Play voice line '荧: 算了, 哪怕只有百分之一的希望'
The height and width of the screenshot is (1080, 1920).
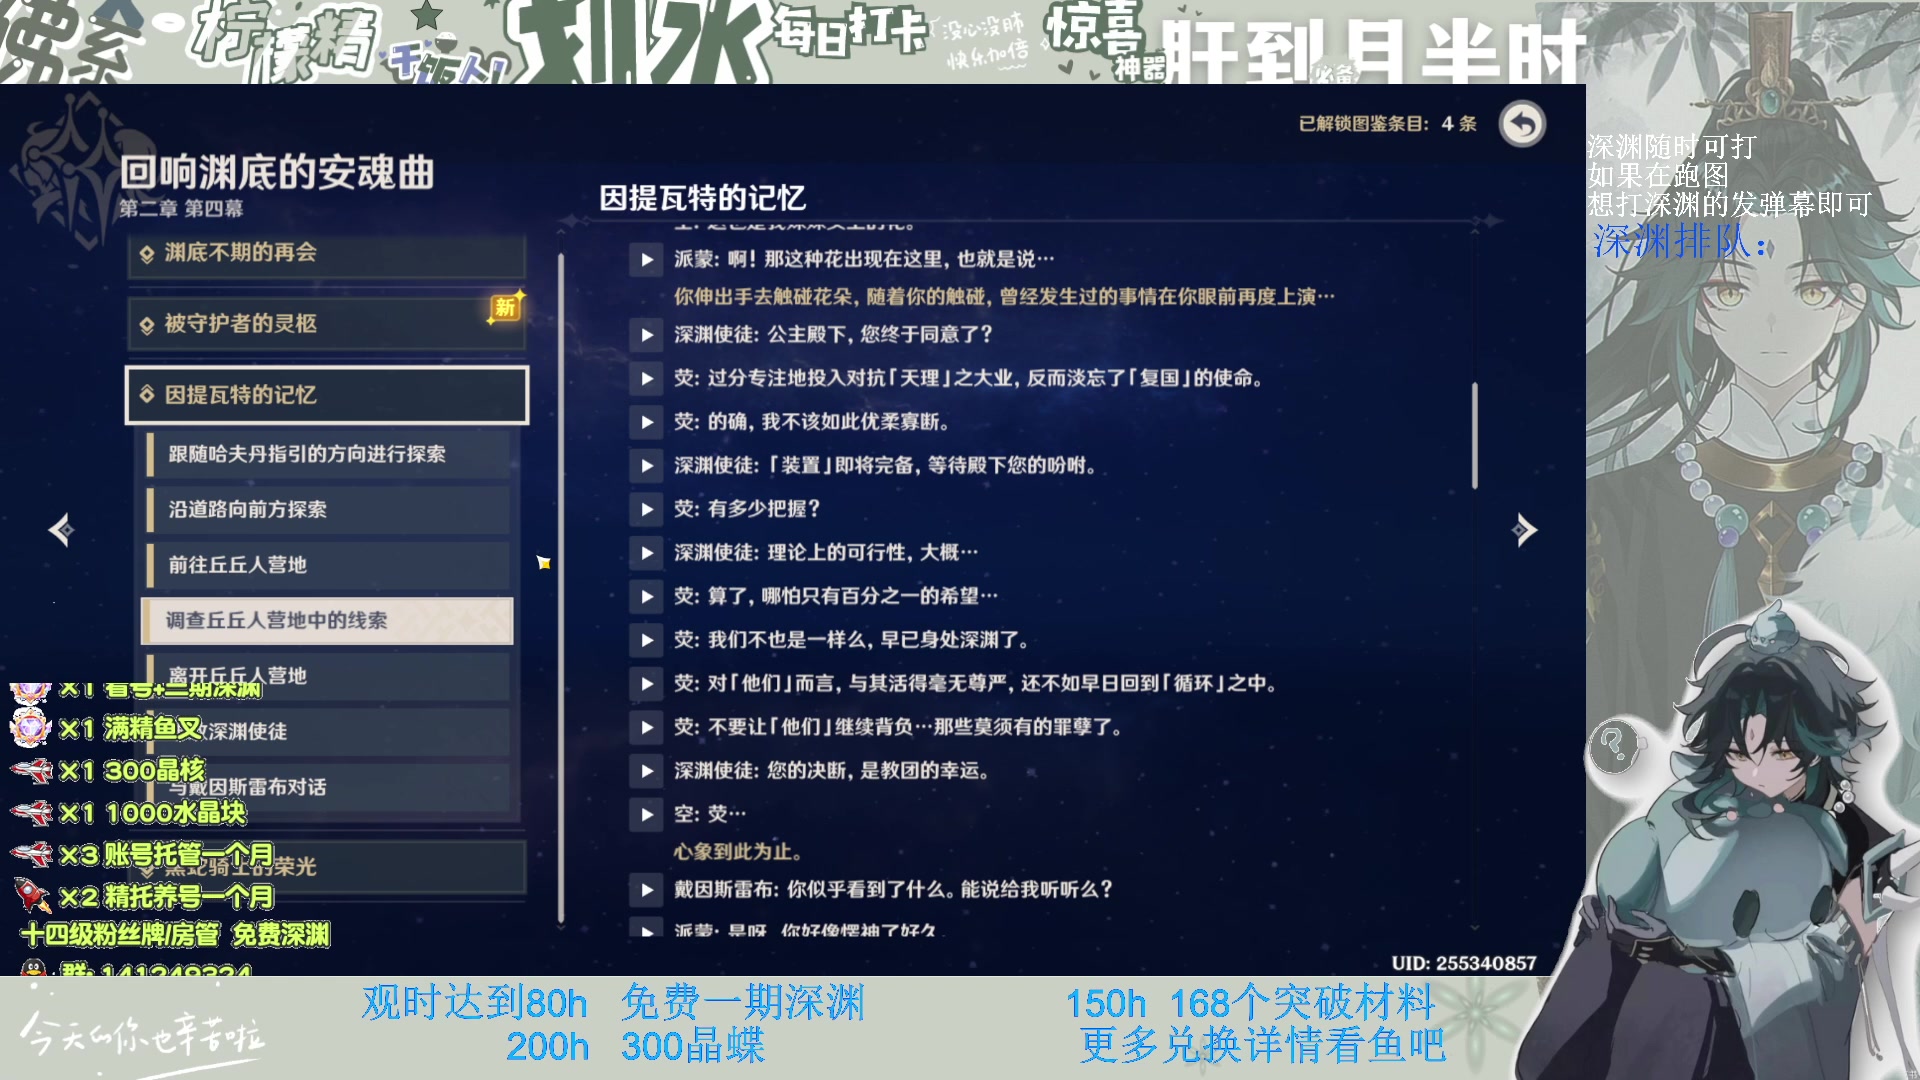tap(647, 597)
